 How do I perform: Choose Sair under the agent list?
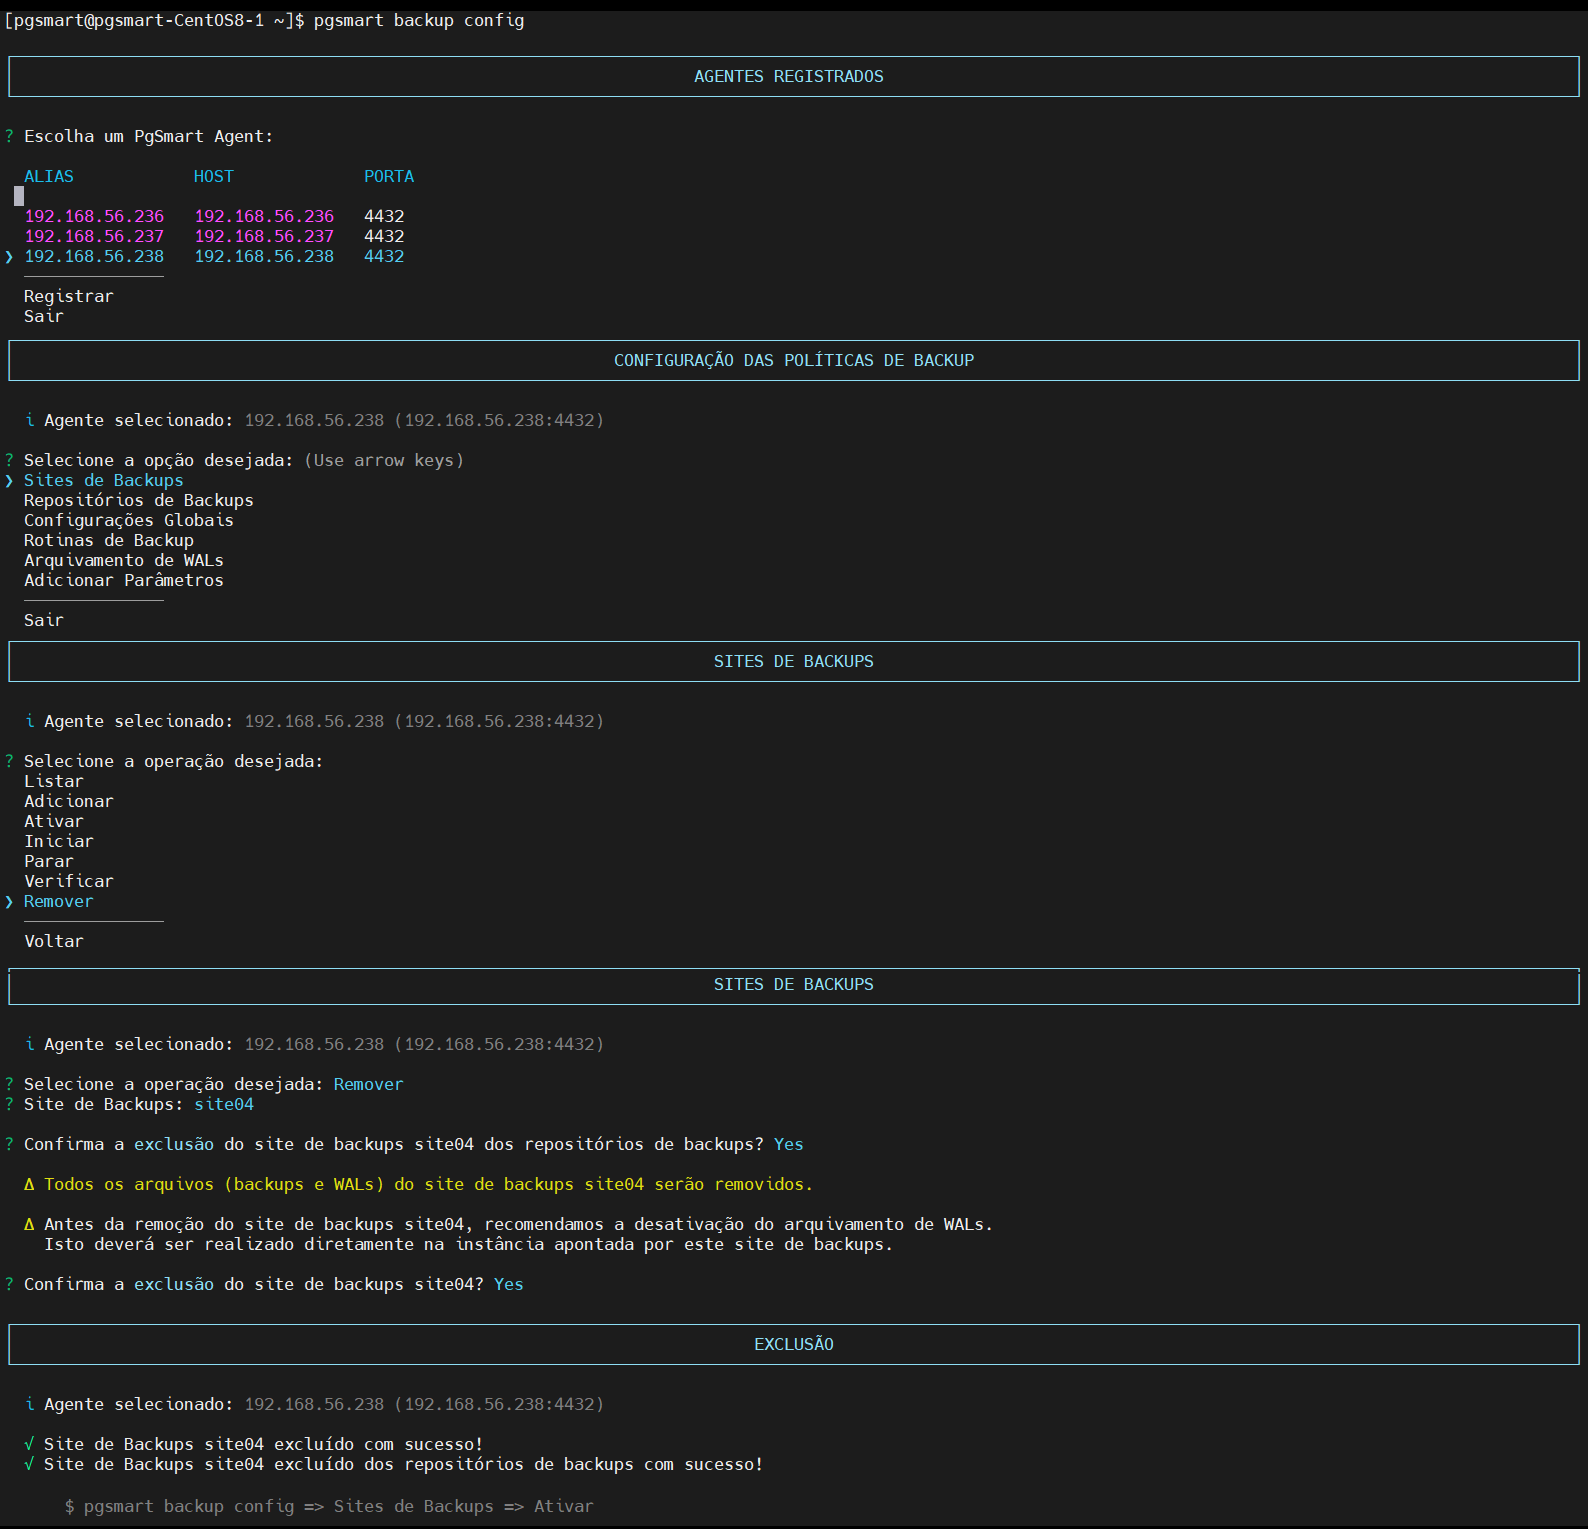[x=44, y=316]
